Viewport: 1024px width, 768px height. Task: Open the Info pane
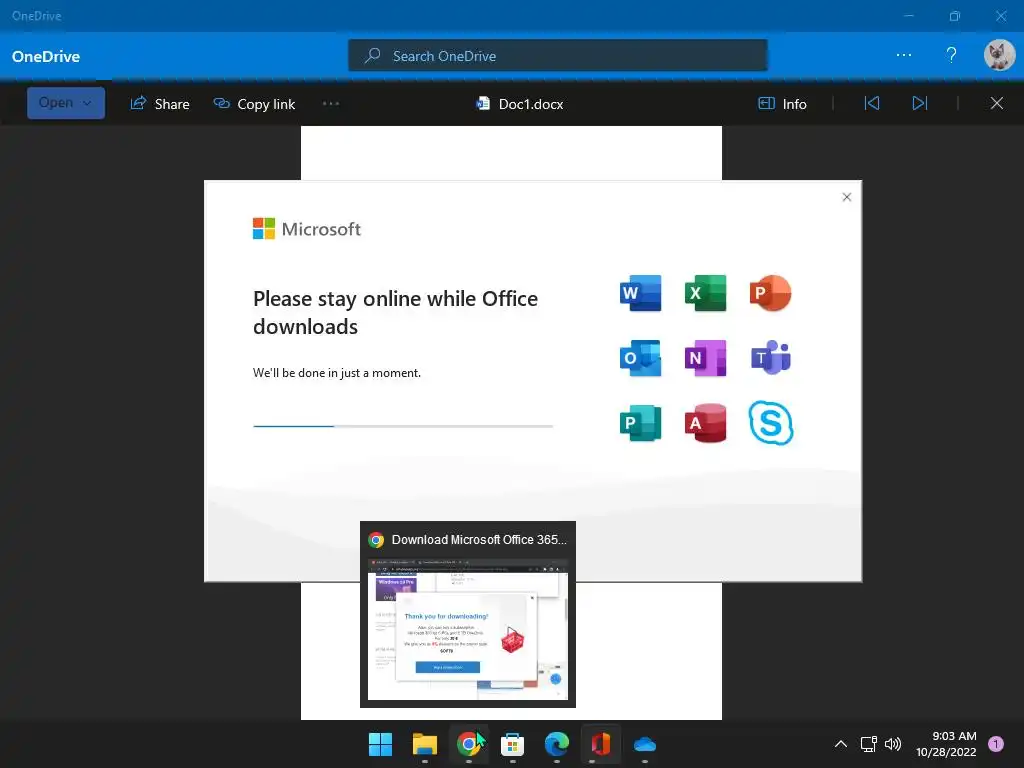point(782,104)
